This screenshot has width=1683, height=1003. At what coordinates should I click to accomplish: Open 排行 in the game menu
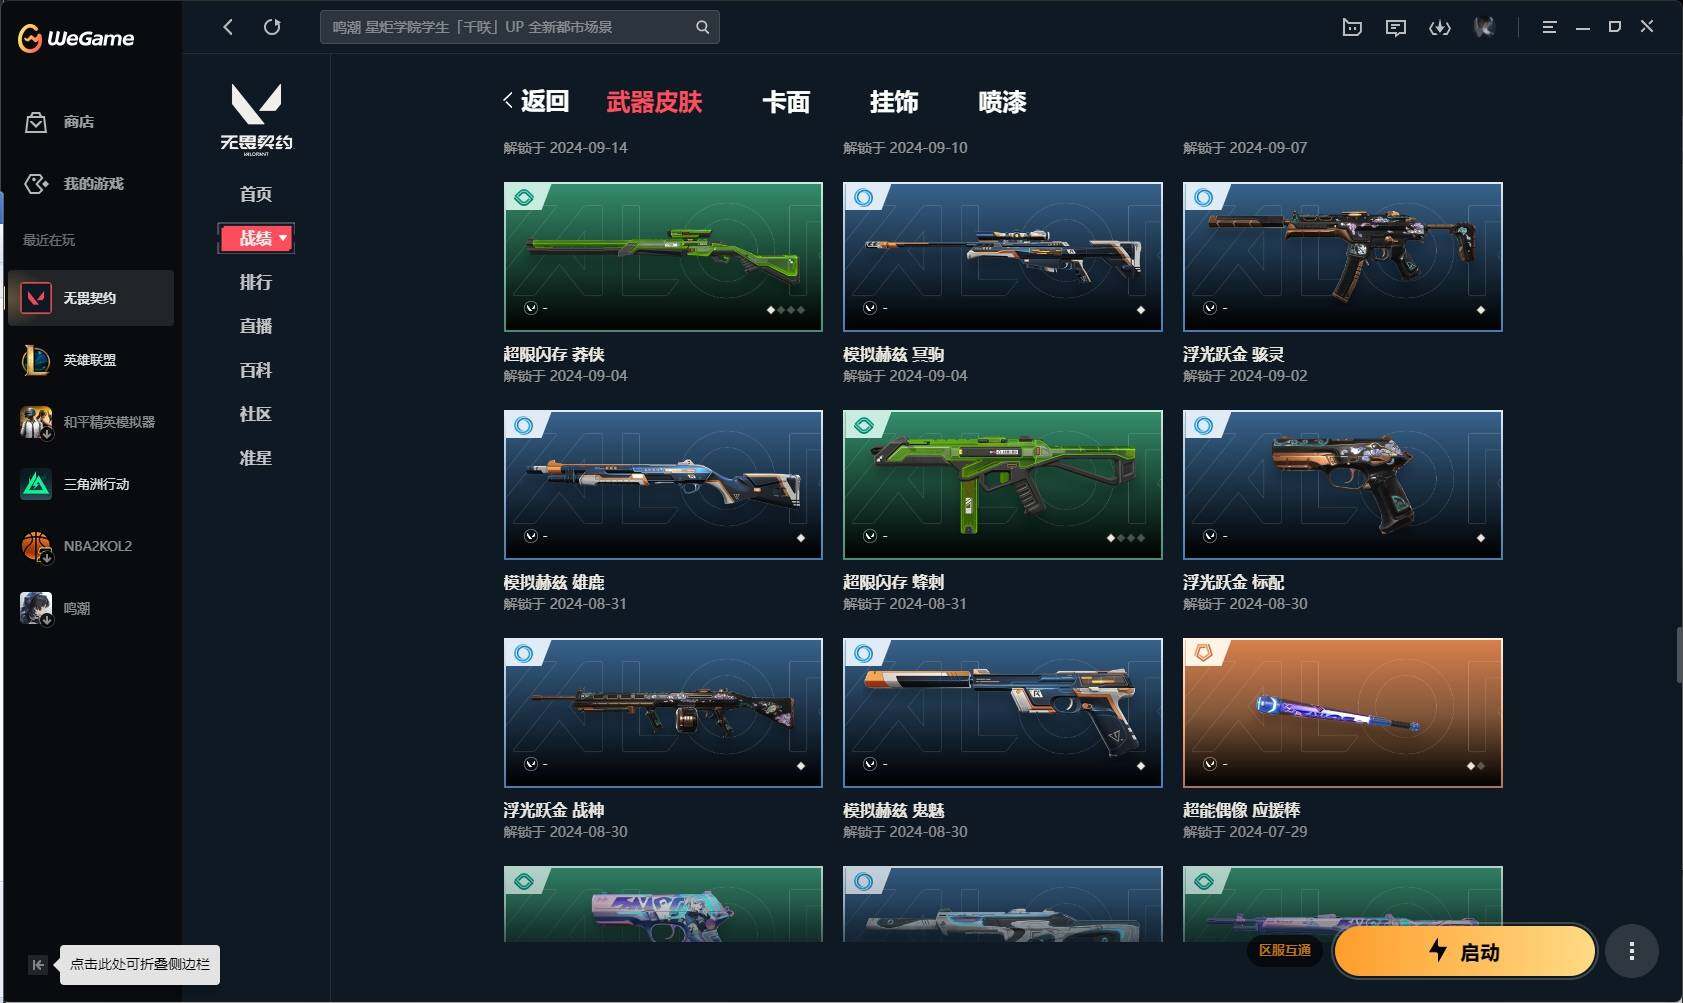pyautogui.click(x=256, y=282)
